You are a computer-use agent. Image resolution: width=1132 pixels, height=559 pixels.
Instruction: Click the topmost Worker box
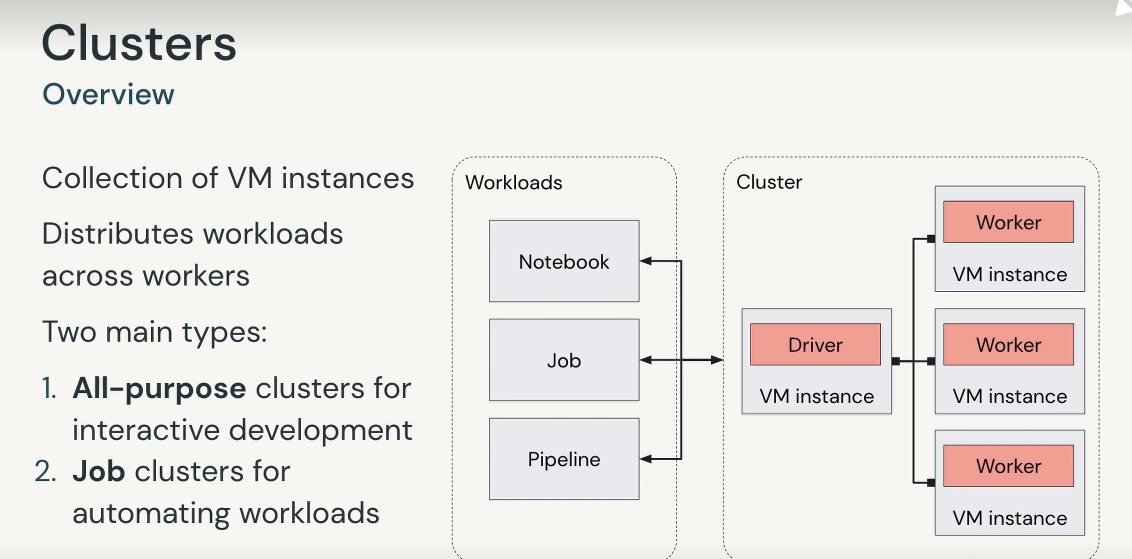[x=1008, y=222]
